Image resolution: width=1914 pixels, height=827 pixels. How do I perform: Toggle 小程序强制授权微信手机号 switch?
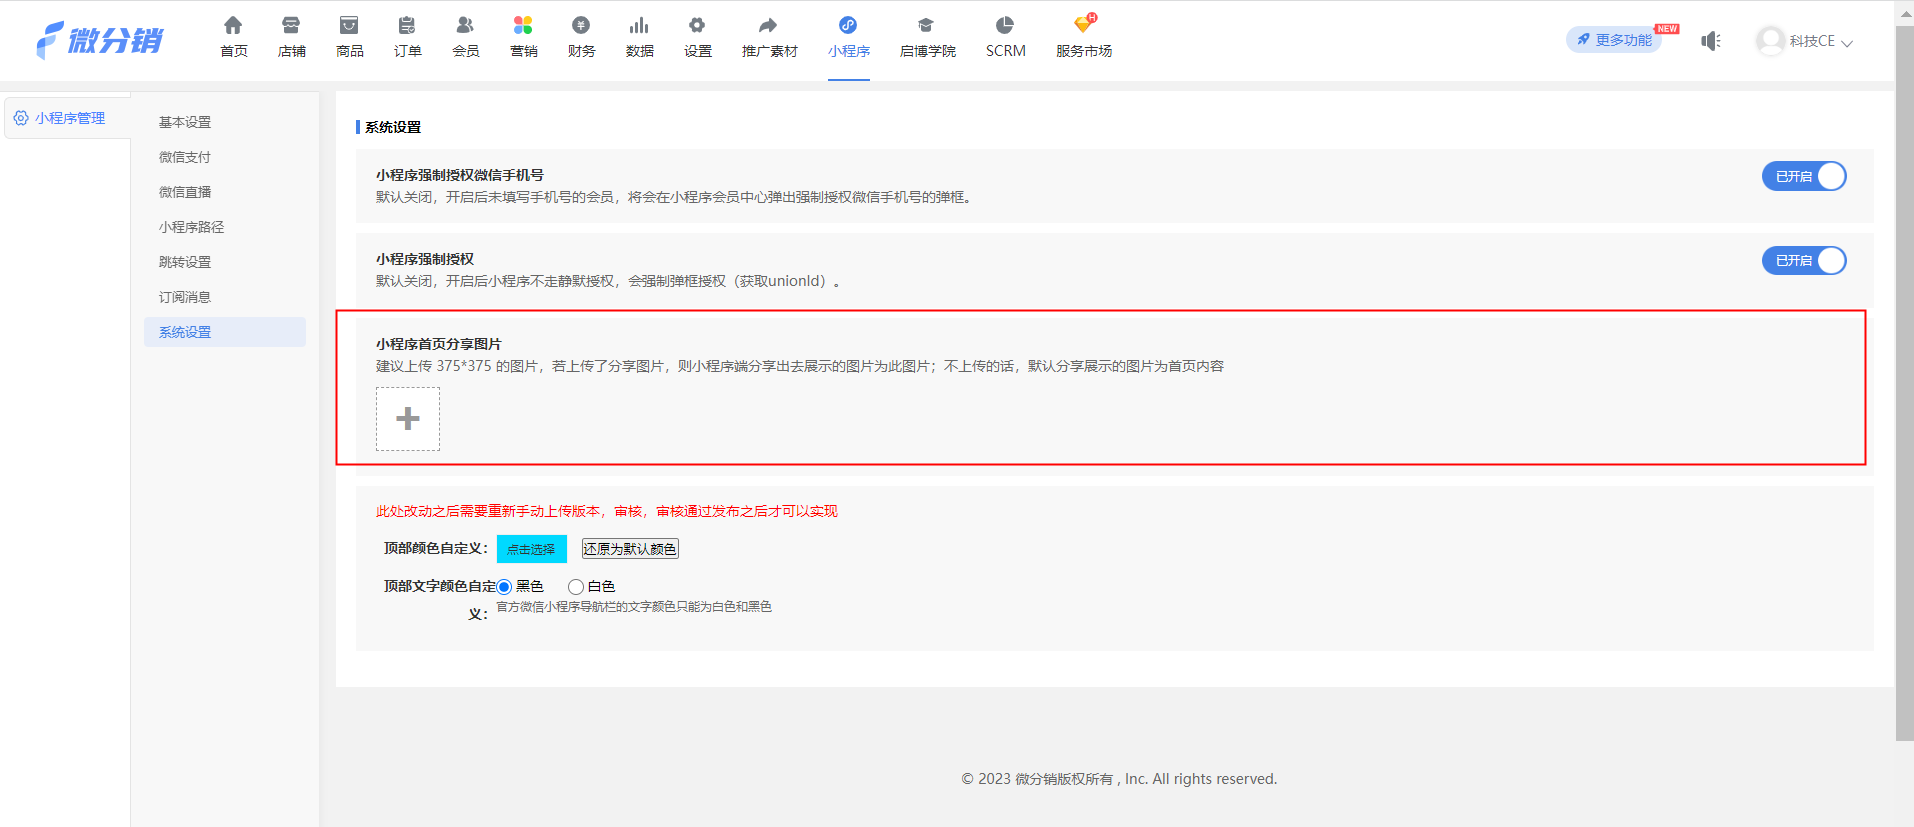click(1803, 176)
